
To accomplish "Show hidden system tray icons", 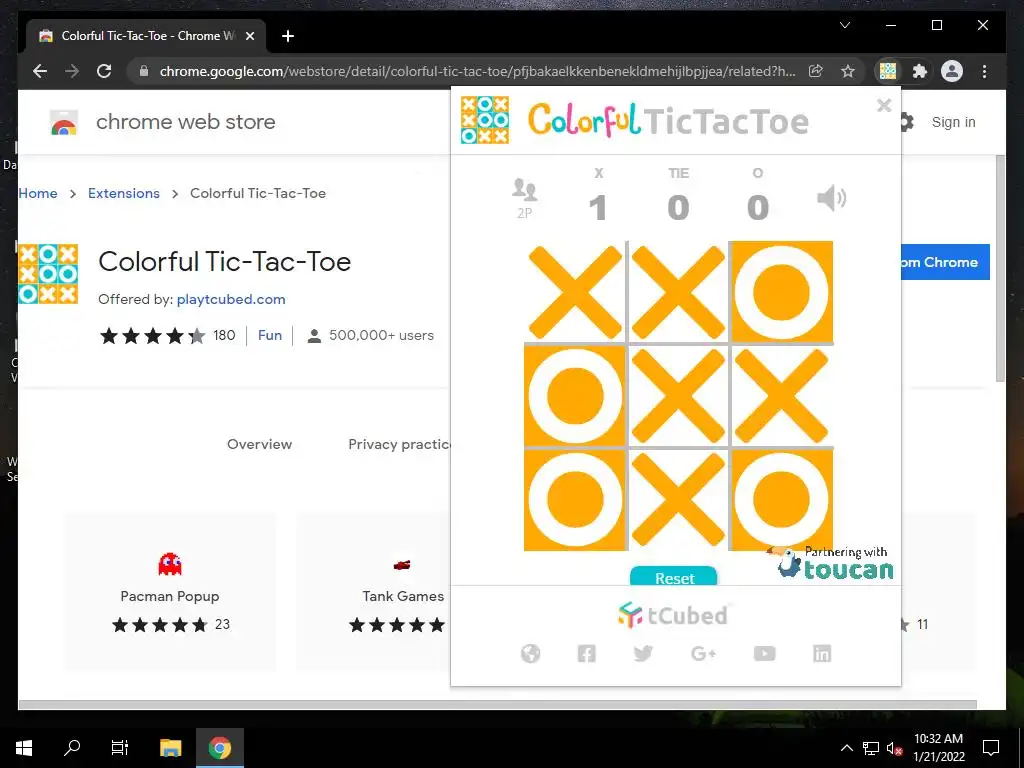I will pos(846,748).
